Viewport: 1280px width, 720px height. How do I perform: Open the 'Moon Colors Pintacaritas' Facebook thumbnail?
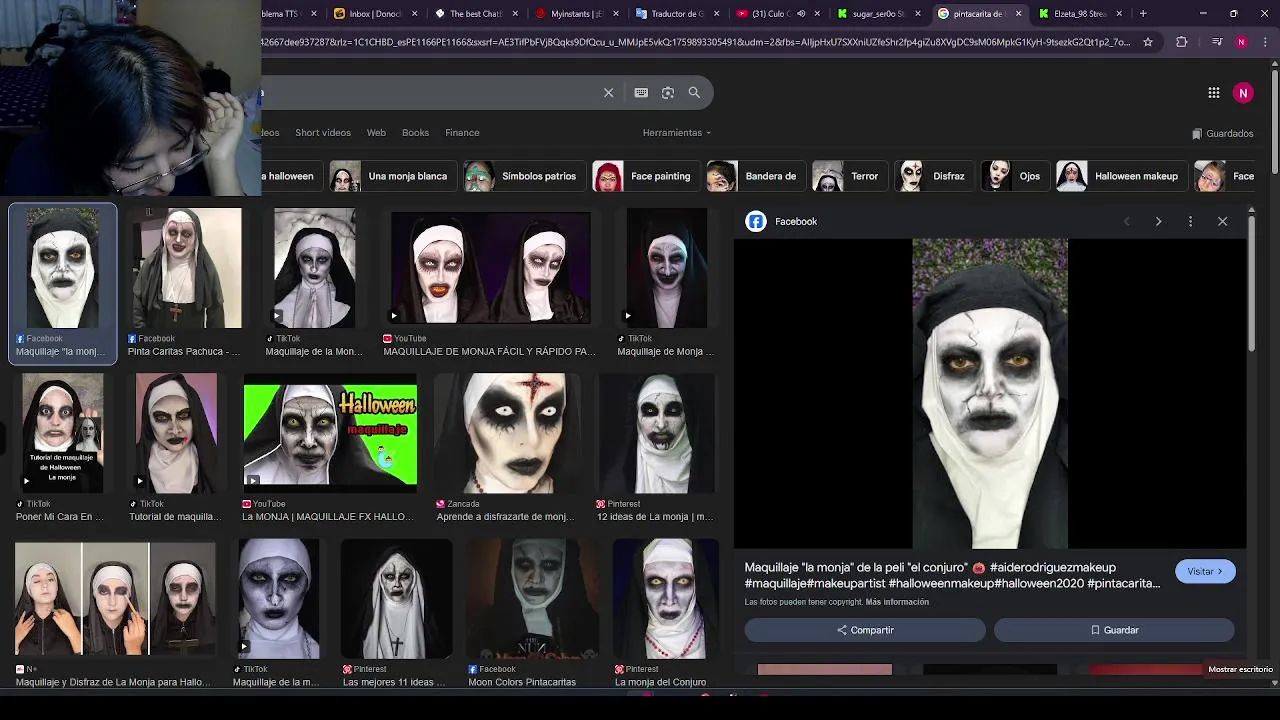532,598
